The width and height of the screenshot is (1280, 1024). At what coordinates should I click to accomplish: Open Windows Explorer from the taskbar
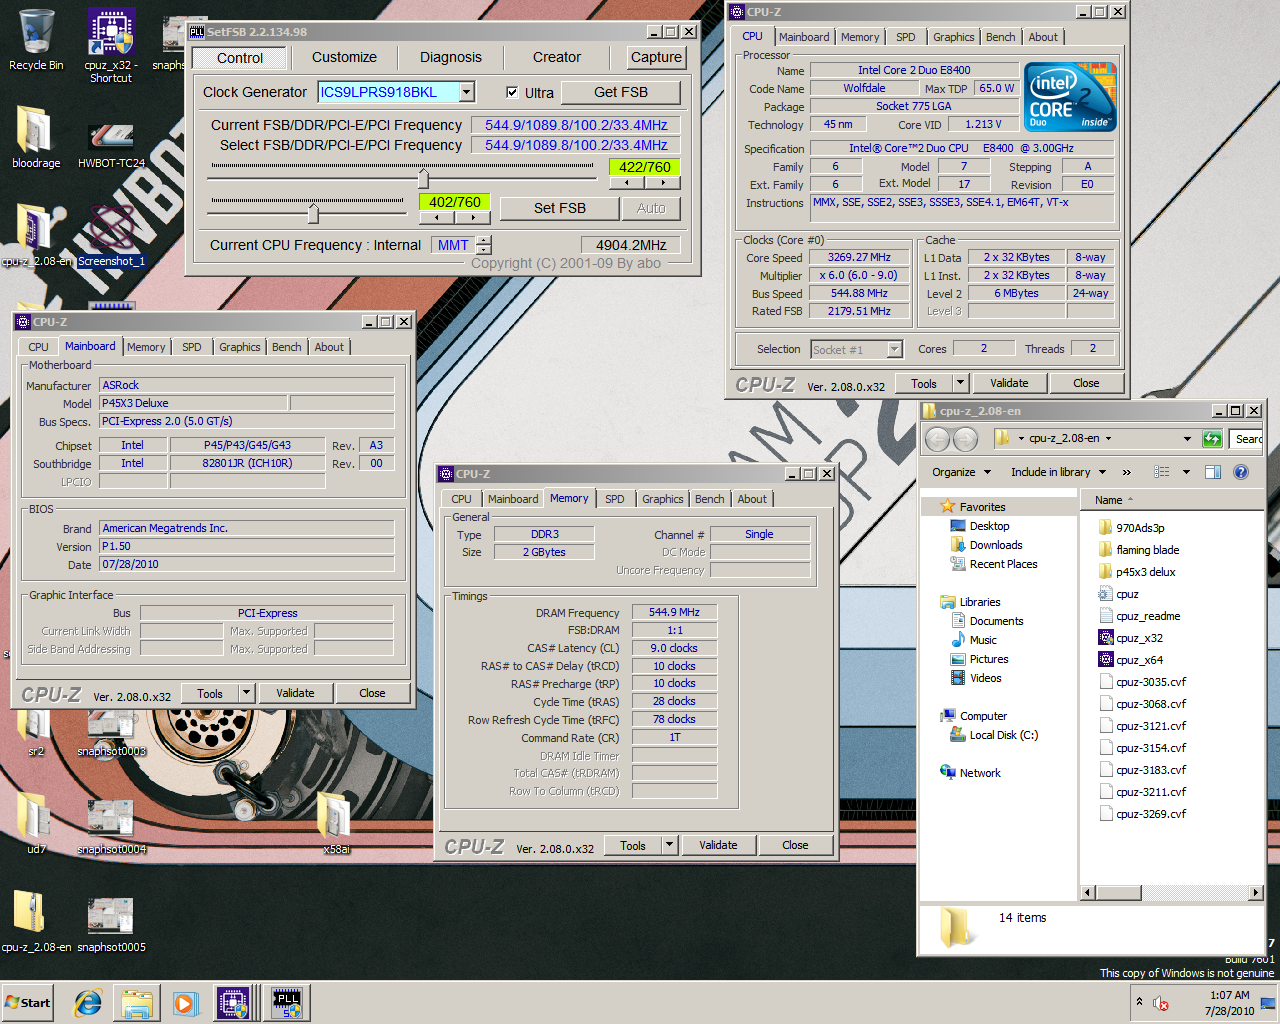[x=136, y=1003]
